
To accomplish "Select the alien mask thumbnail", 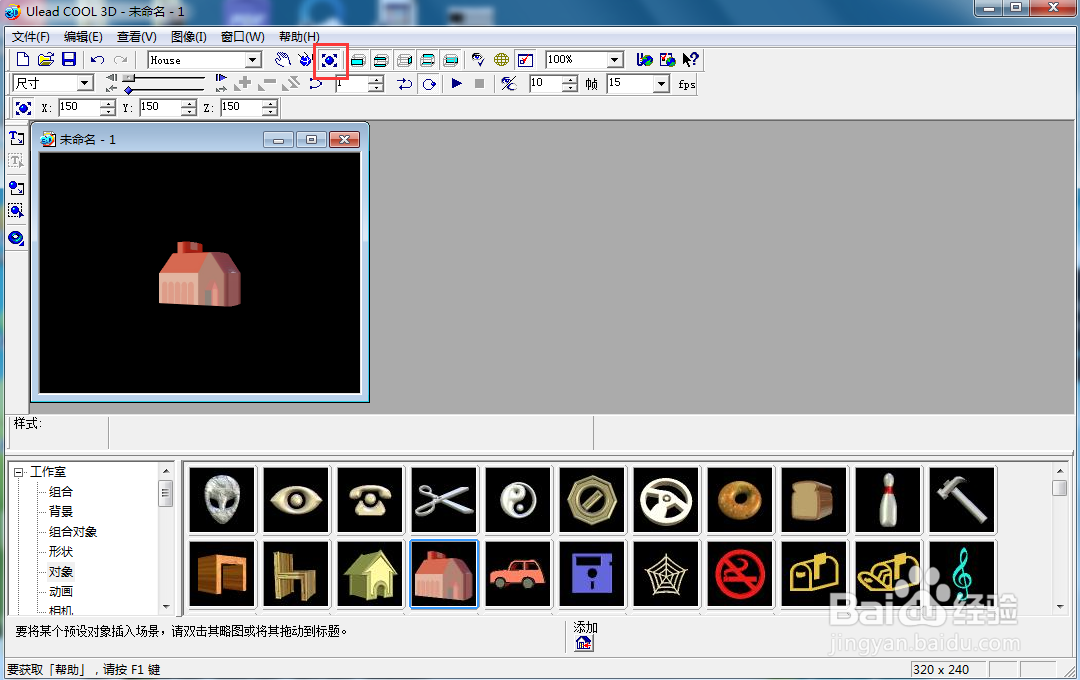I will [x=222, y=500].
